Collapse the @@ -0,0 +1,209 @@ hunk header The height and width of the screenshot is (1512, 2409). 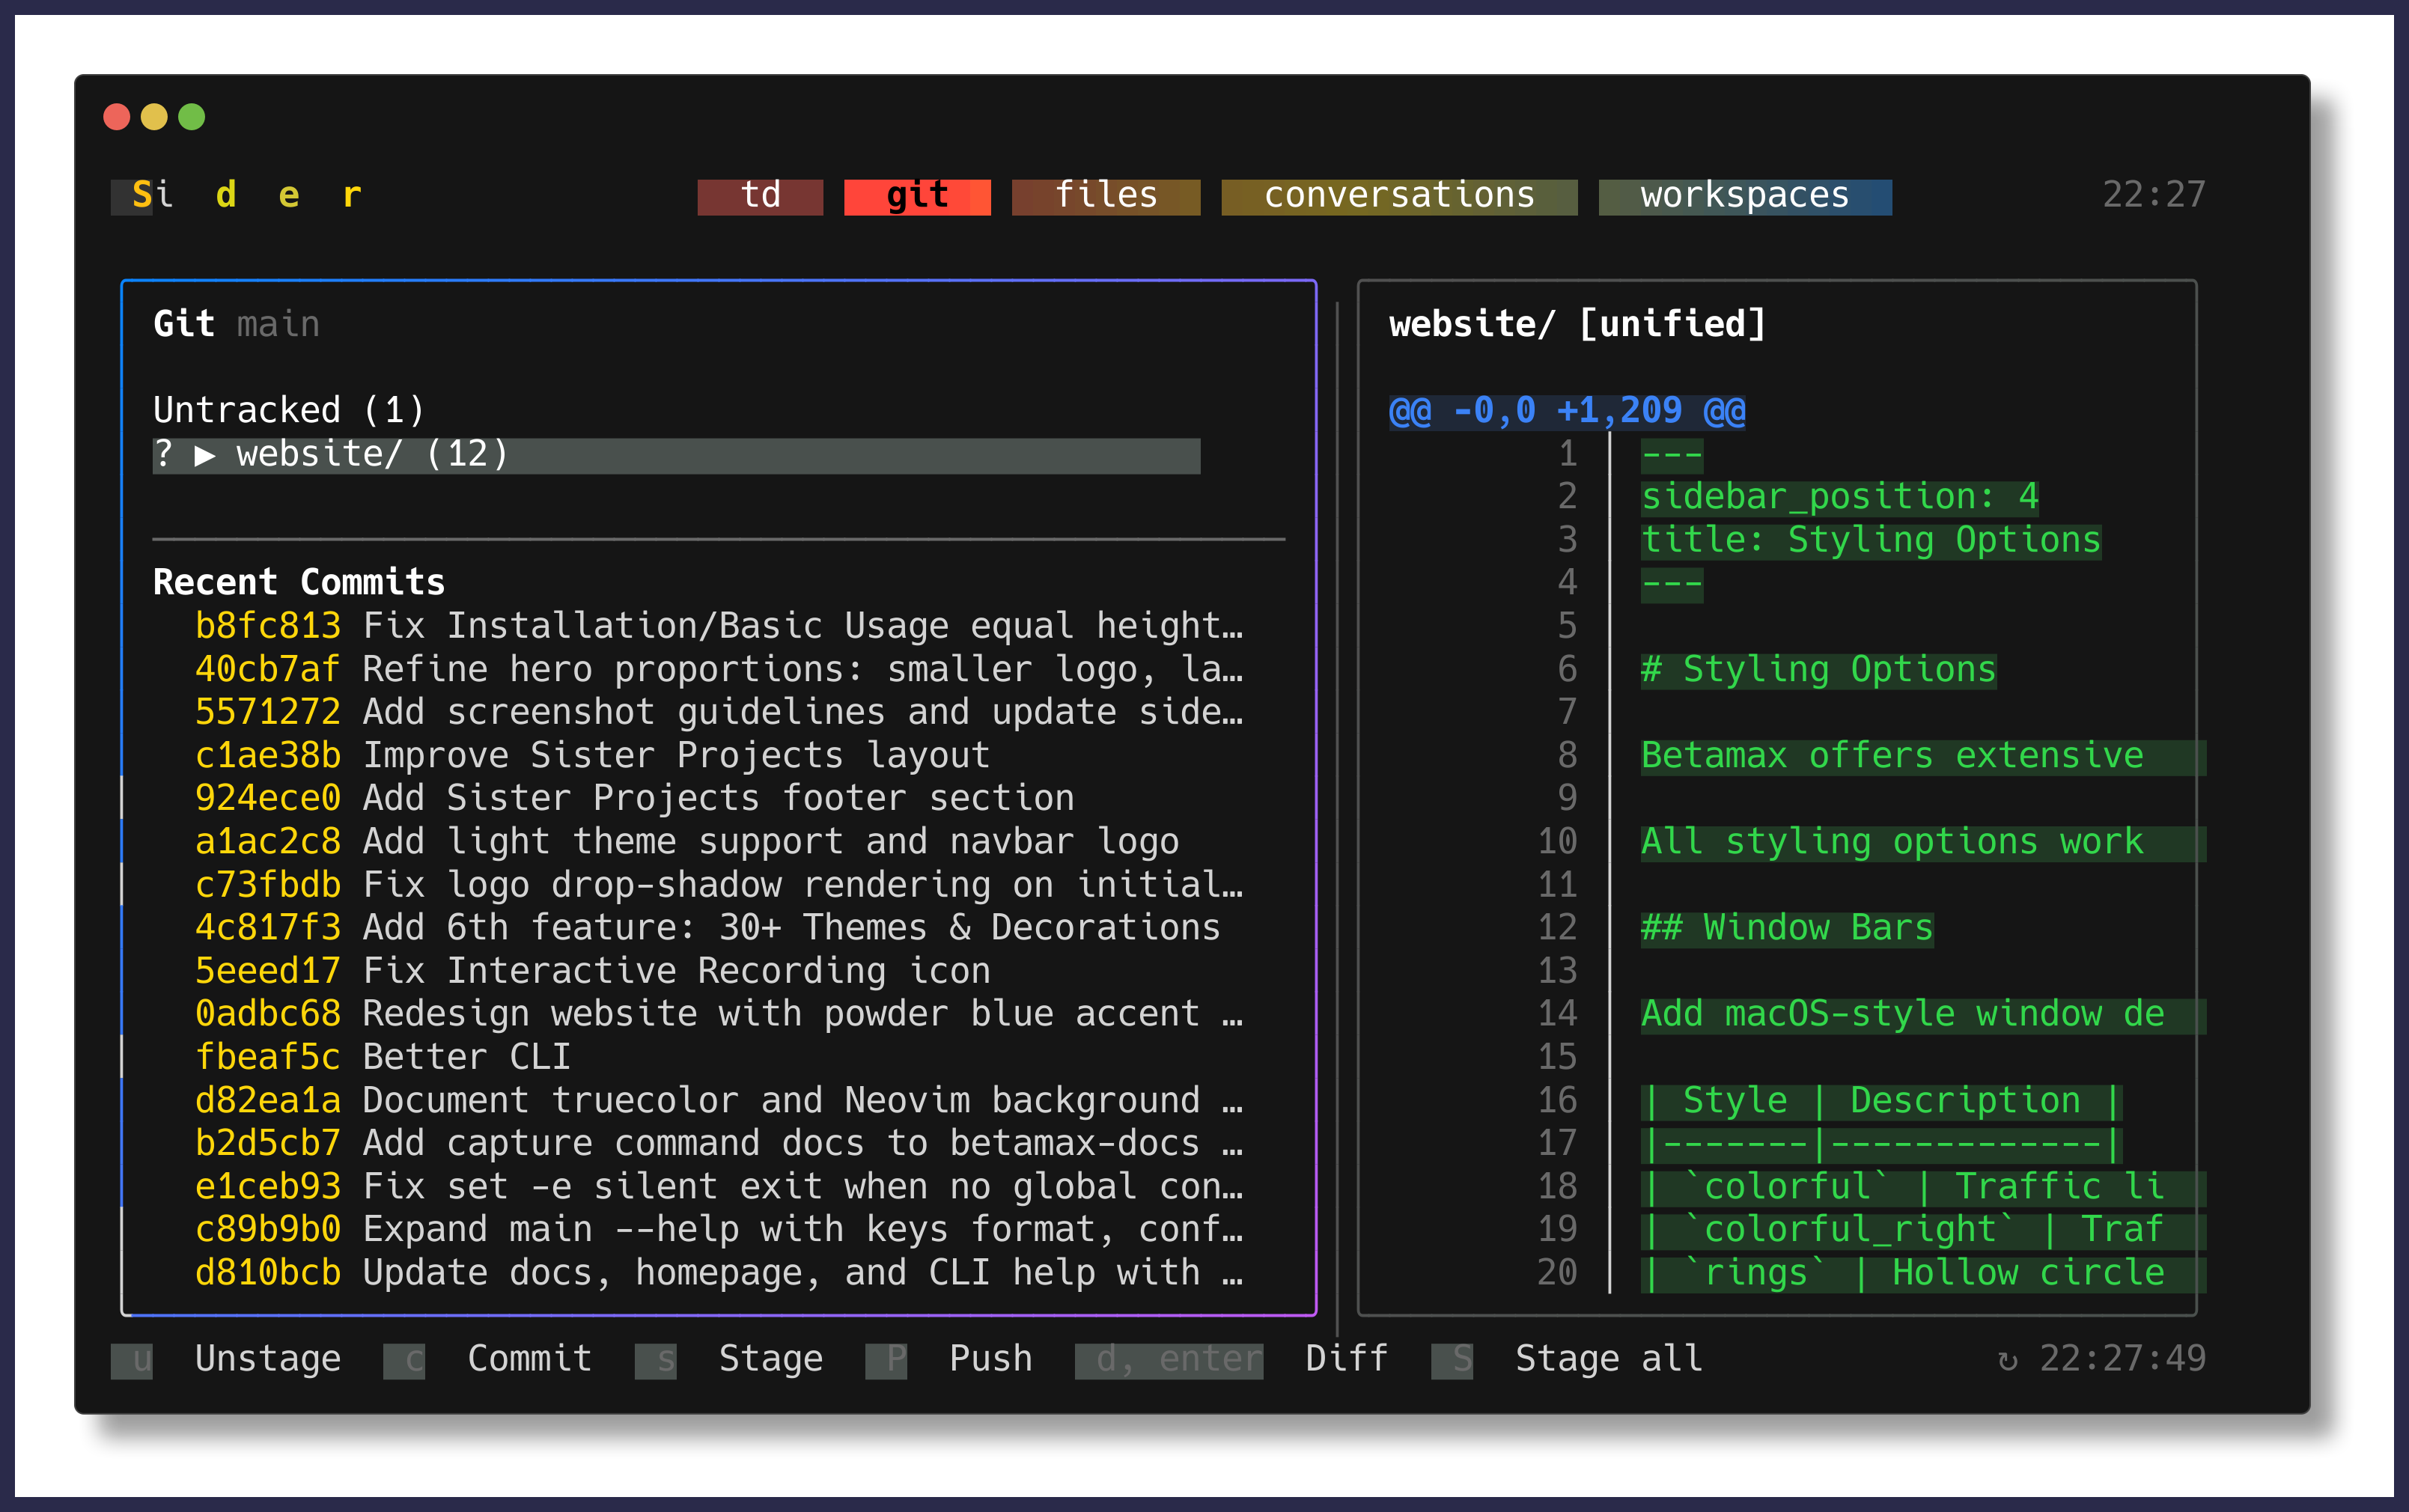point(1567,409)
